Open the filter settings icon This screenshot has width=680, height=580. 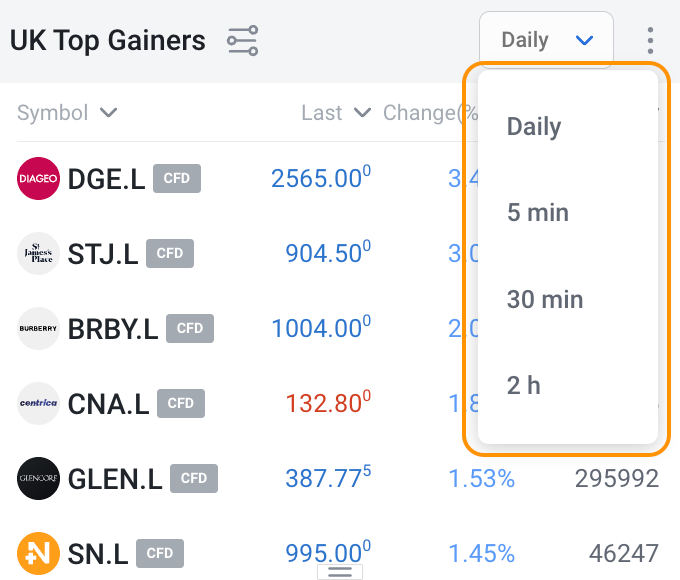tap(242, 40)
